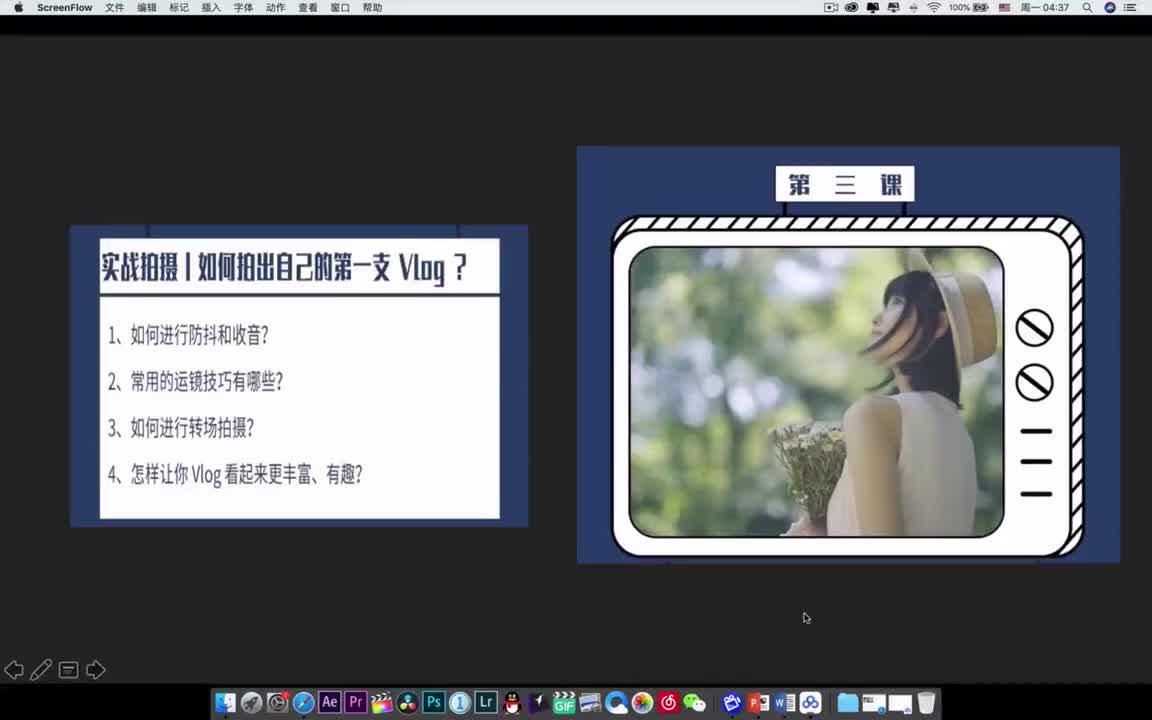Open input source flag menu
Screen dimensions: 1152x720
tap(1004, 7)
